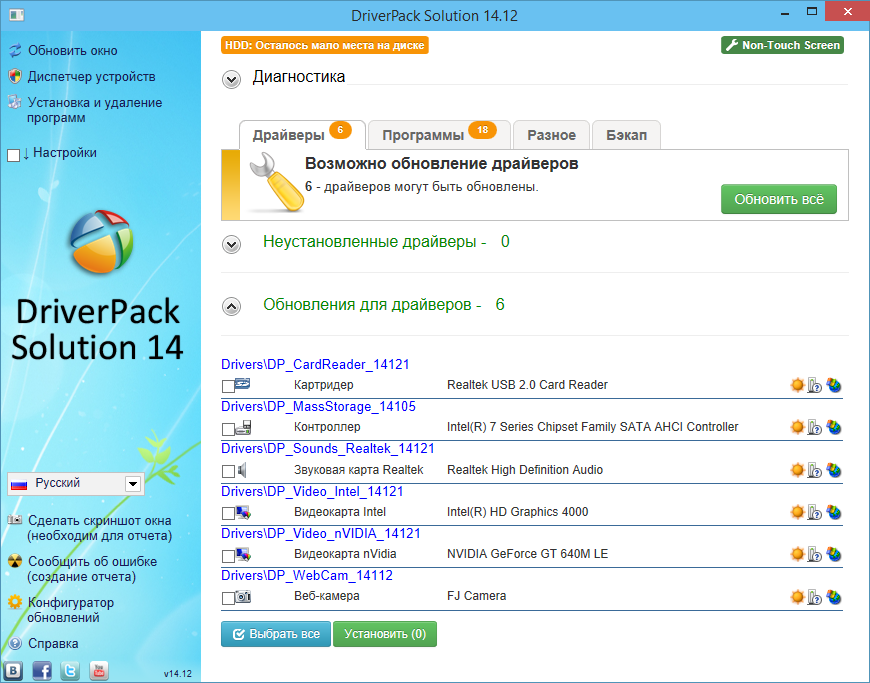
Task: Click the shield icon for Диспетчер устройств
Action: tap(15, 76)
